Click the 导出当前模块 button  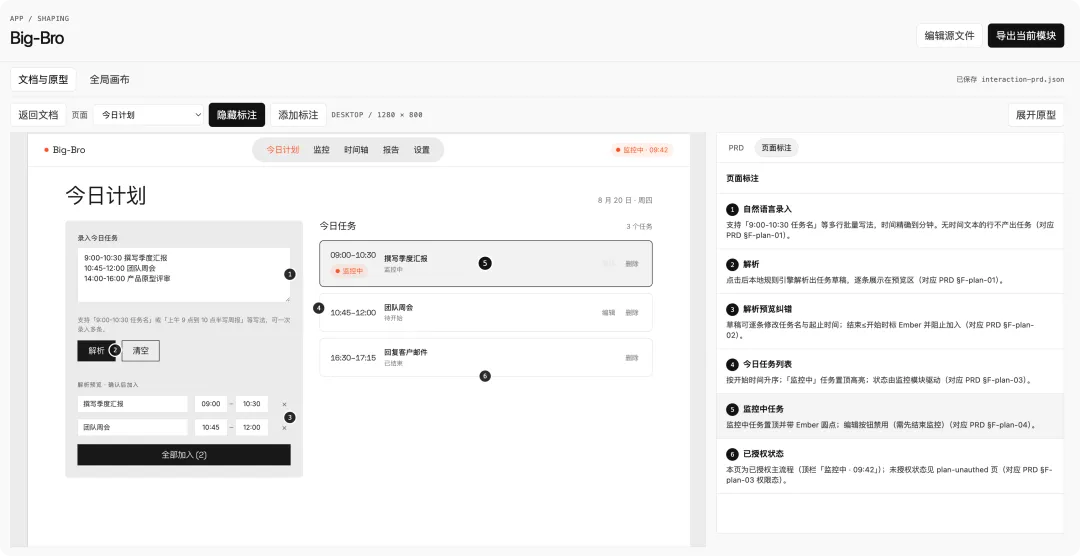(x=1026, y=36)
